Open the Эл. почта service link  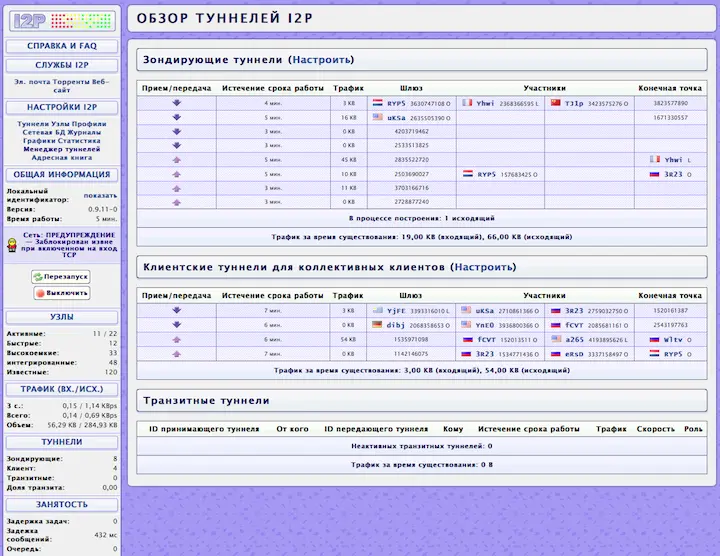click(32, 82)
